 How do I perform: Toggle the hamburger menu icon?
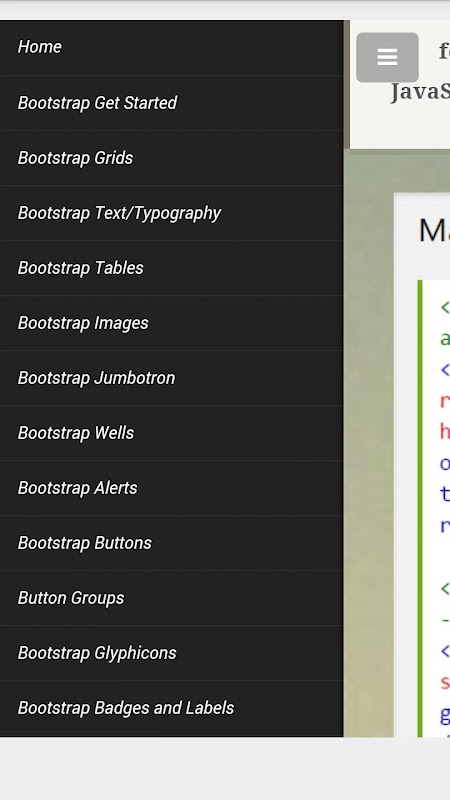pos(387,57)
